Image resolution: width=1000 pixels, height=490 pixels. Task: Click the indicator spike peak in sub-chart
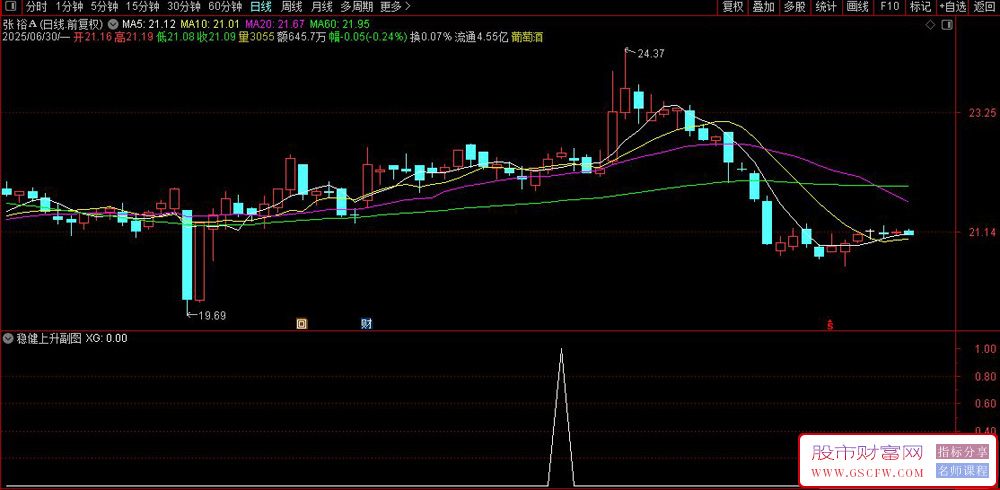pos(561,350)
